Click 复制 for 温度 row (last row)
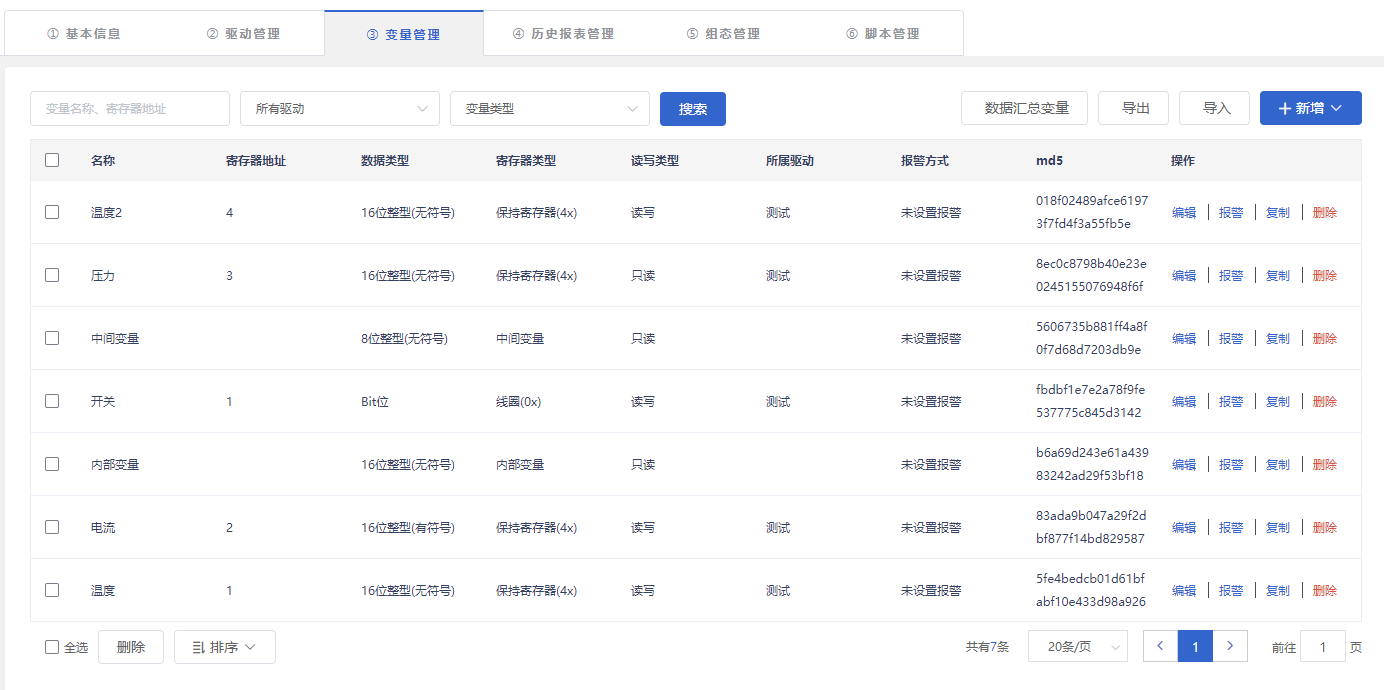This screenshot has height=690, width=1384. 1278,591
